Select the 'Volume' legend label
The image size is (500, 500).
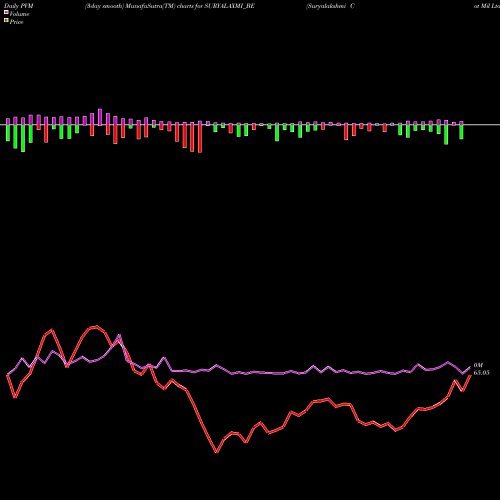coord(19,14)
